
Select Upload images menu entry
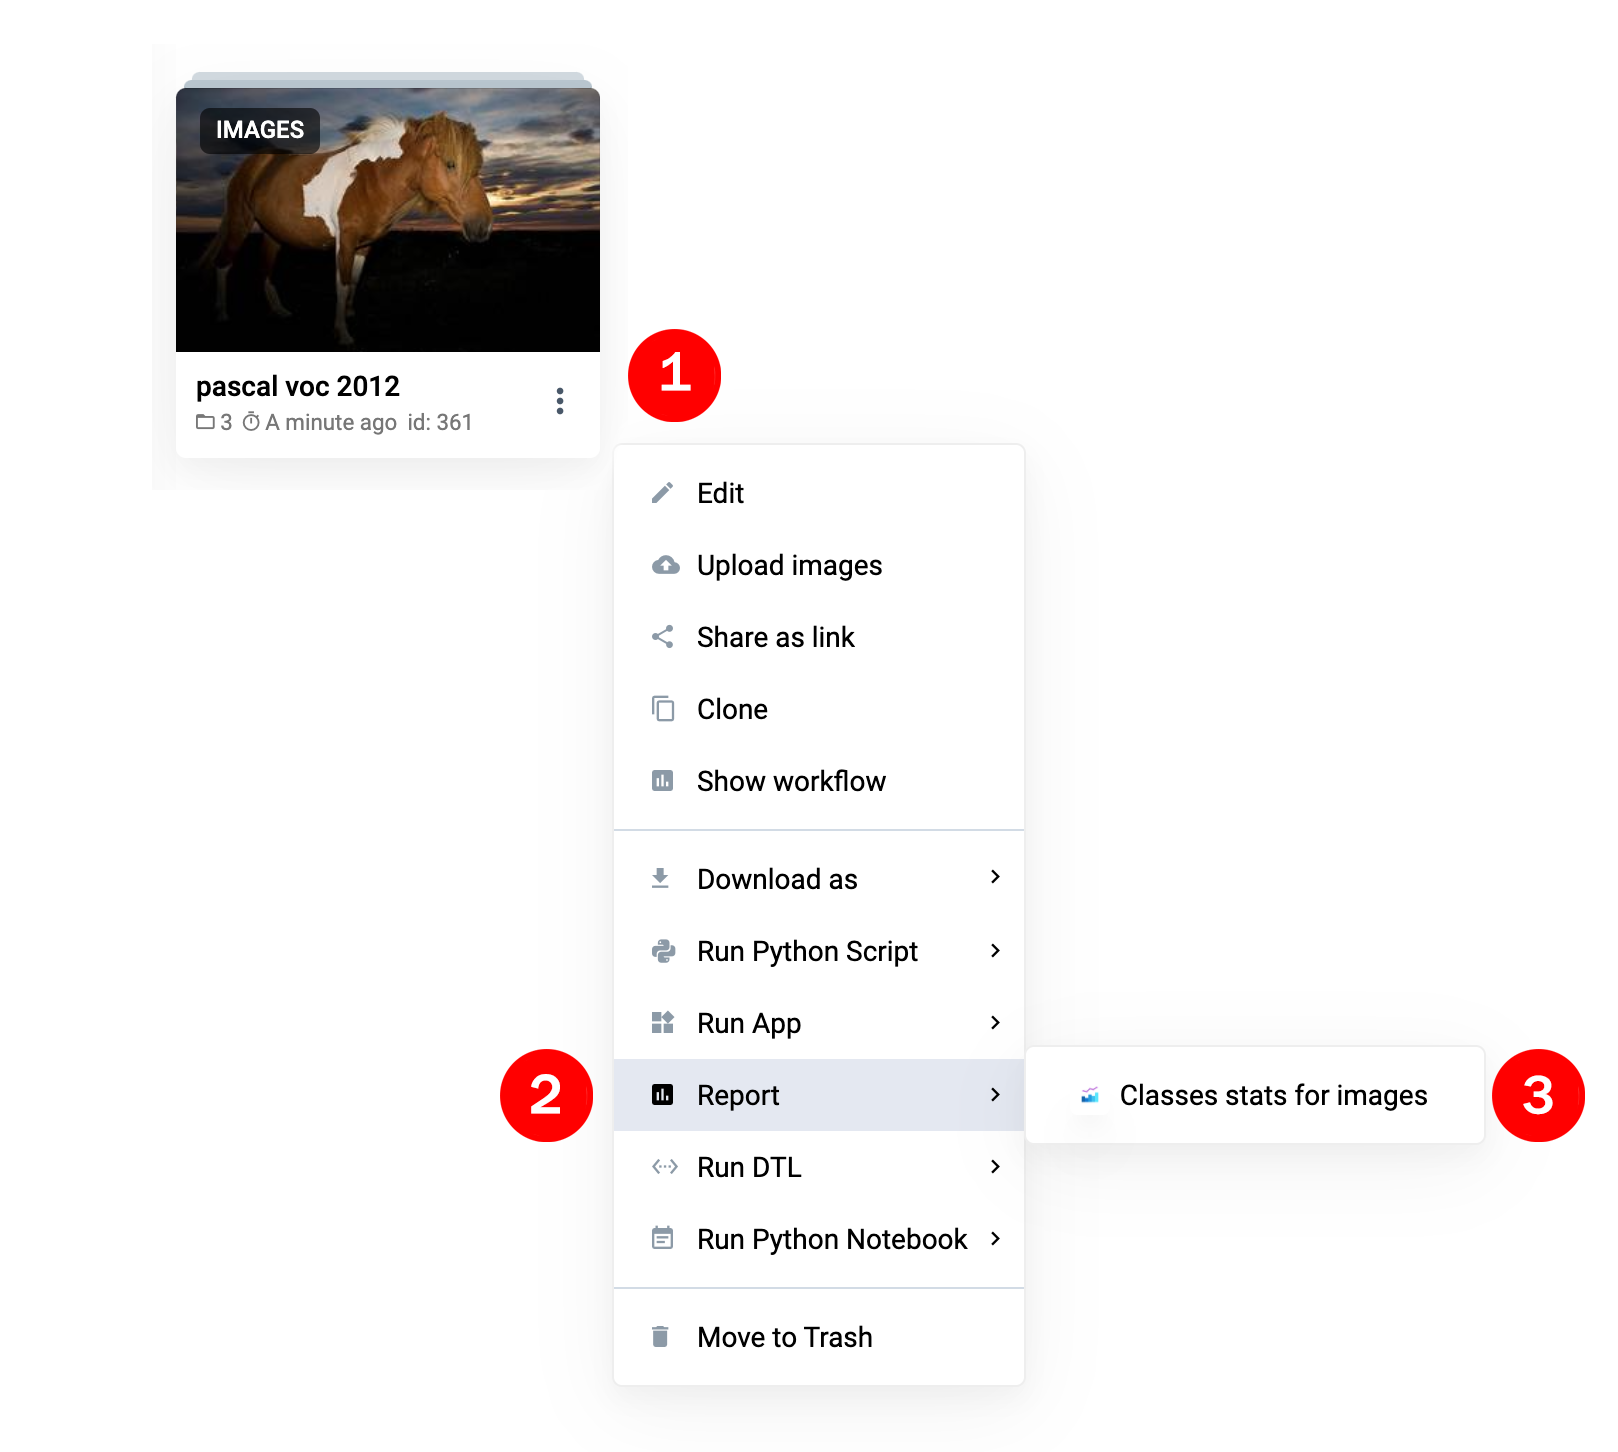(x=819, y=565)
